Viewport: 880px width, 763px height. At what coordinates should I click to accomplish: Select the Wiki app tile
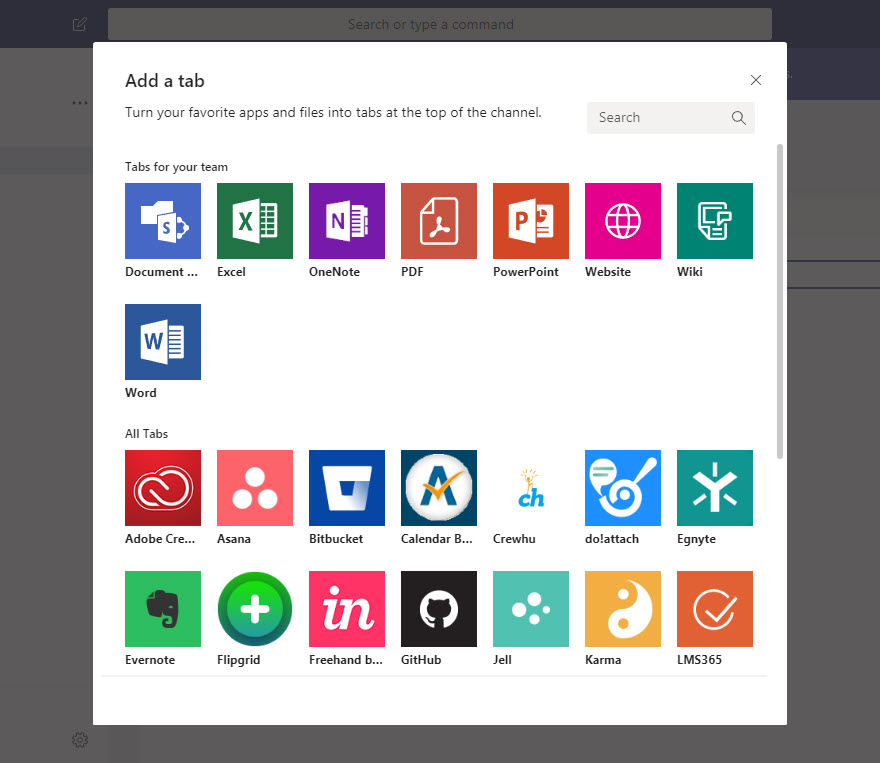(x=714, y=221)
